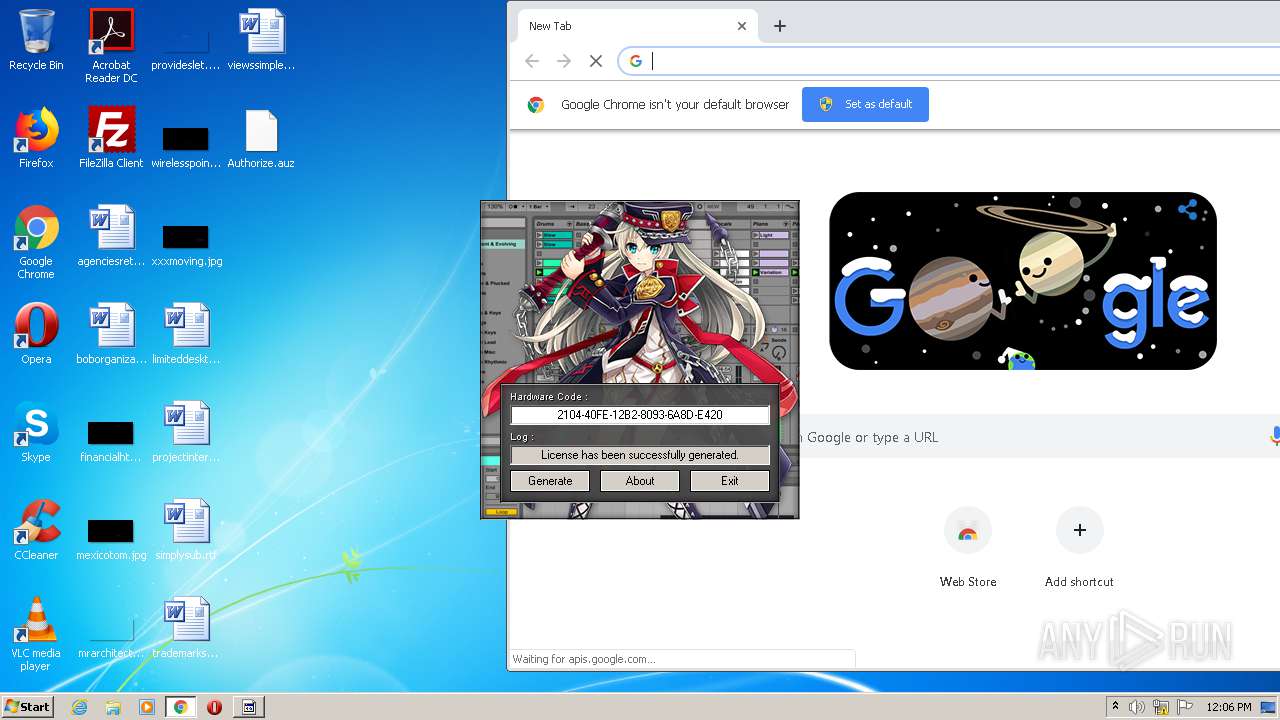Screen dimensions: 1280x720
Task: Select agenciesret Word document icon
Action: (111, 237)
